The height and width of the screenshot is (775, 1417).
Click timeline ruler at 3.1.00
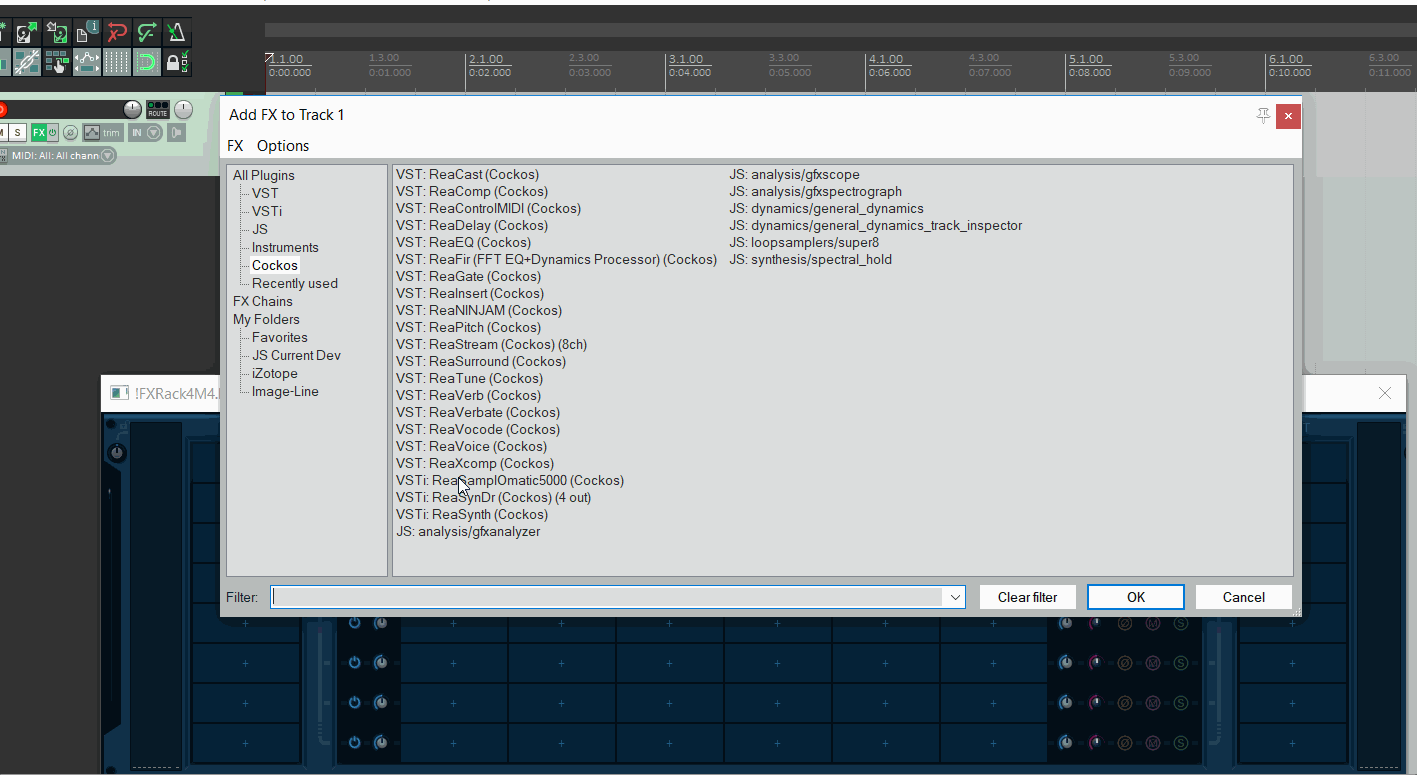685,60
